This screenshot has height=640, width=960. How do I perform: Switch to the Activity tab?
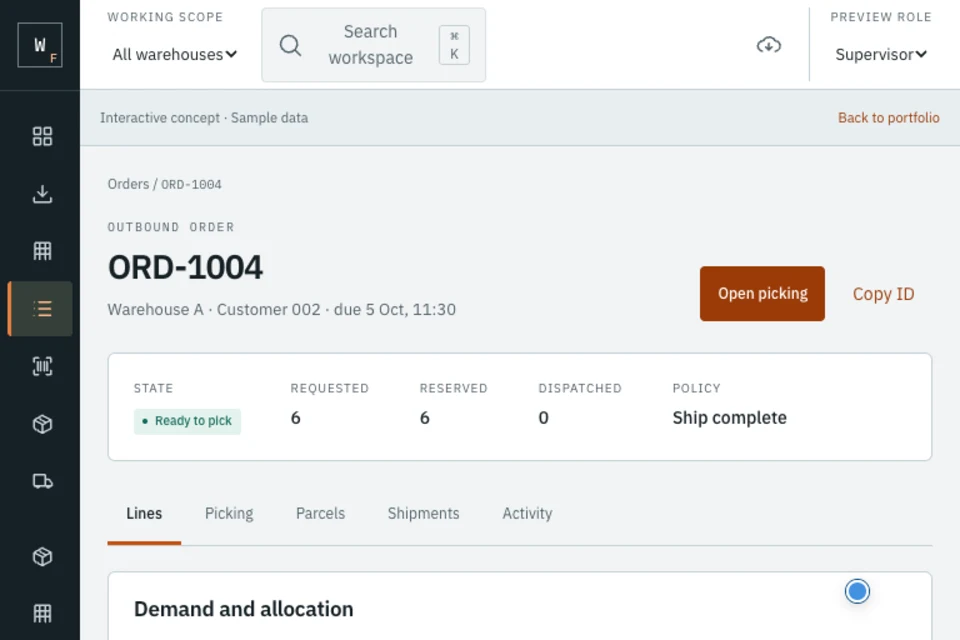point(527,513)
